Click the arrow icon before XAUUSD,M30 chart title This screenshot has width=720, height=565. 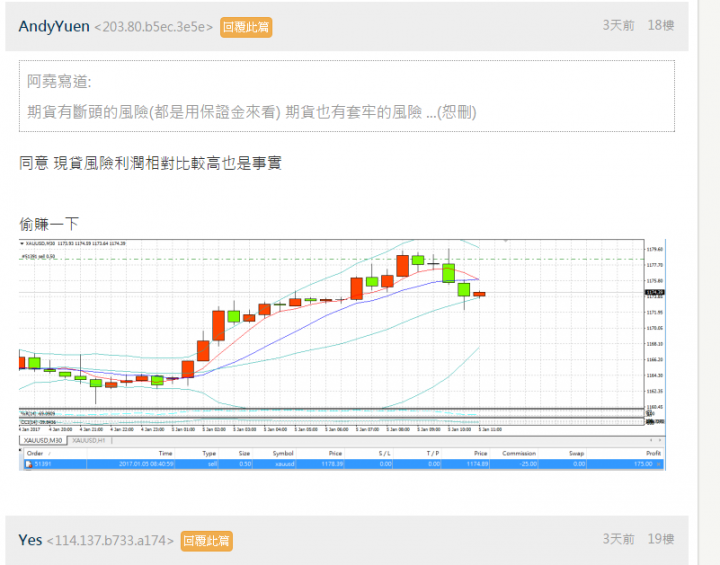tap(23, 244)
